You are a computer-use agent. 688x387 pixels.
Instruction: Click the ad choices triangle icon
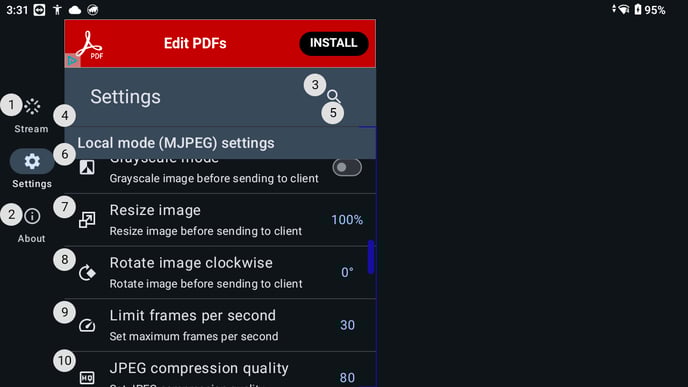pyautogui.click(x=72, y=61)
